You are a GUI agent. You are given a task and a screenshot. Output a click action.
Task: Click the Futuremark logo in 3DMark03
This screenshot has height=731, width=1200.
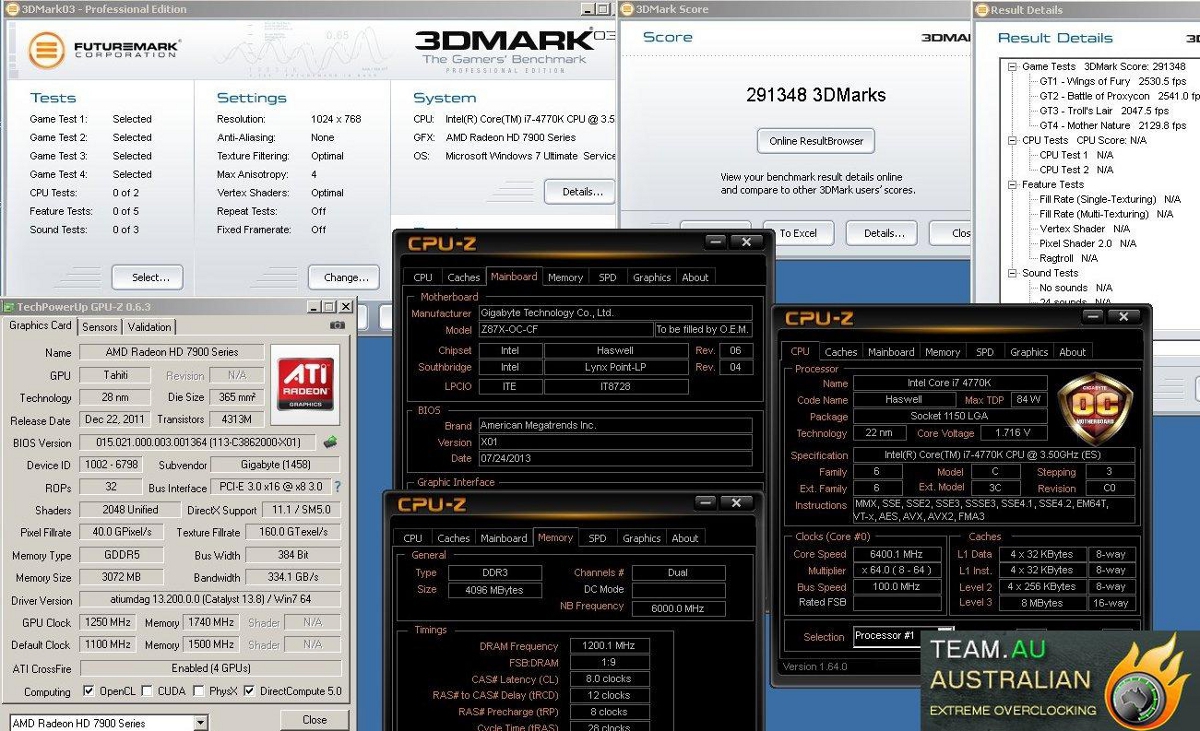(104, 49)
